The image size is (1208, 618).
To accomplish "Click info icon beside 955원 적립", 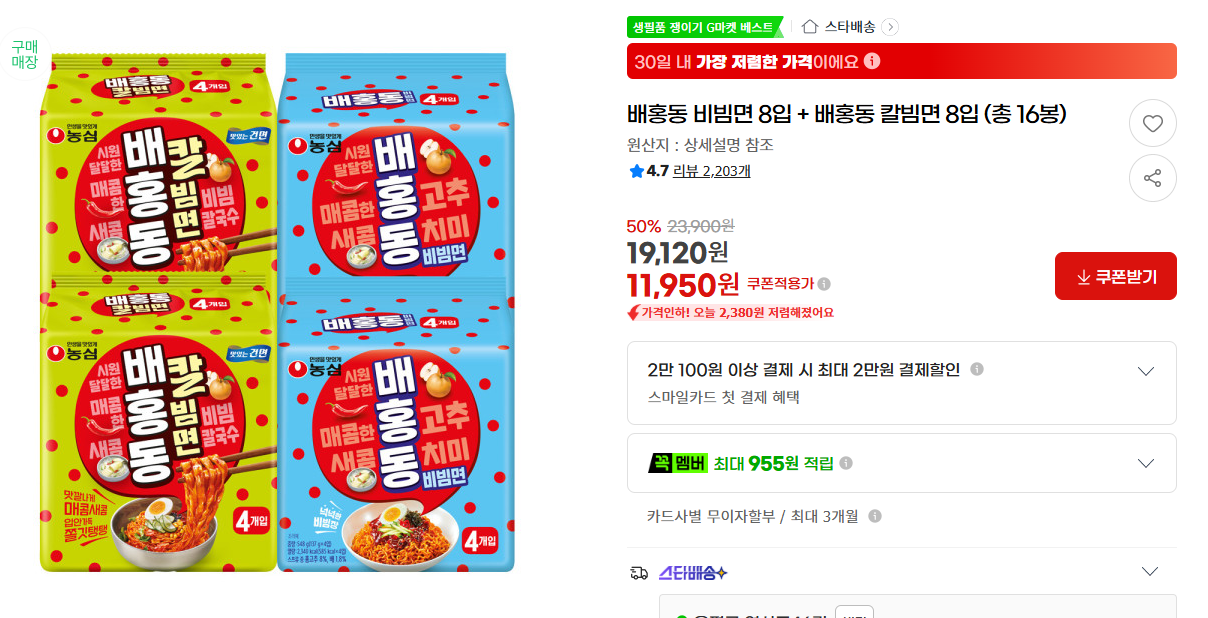I will point(846,463).
